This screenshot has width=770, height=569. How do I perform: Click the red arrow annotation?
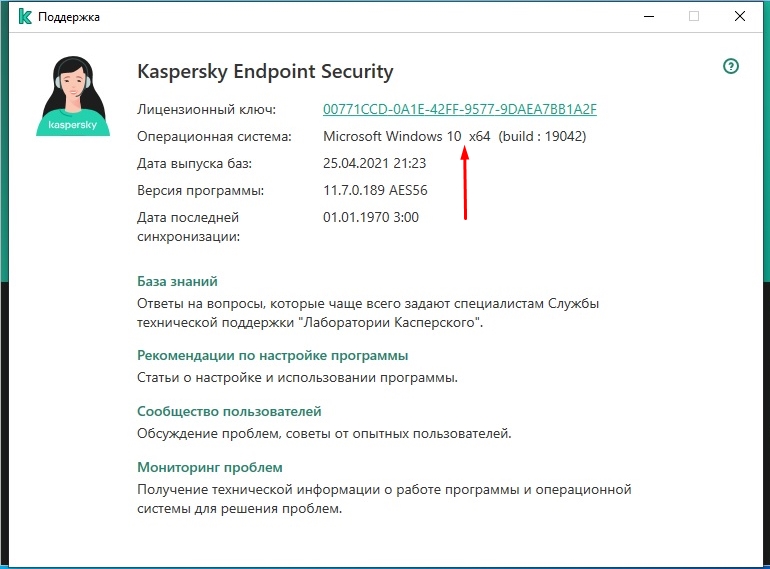tap(465, 182)
